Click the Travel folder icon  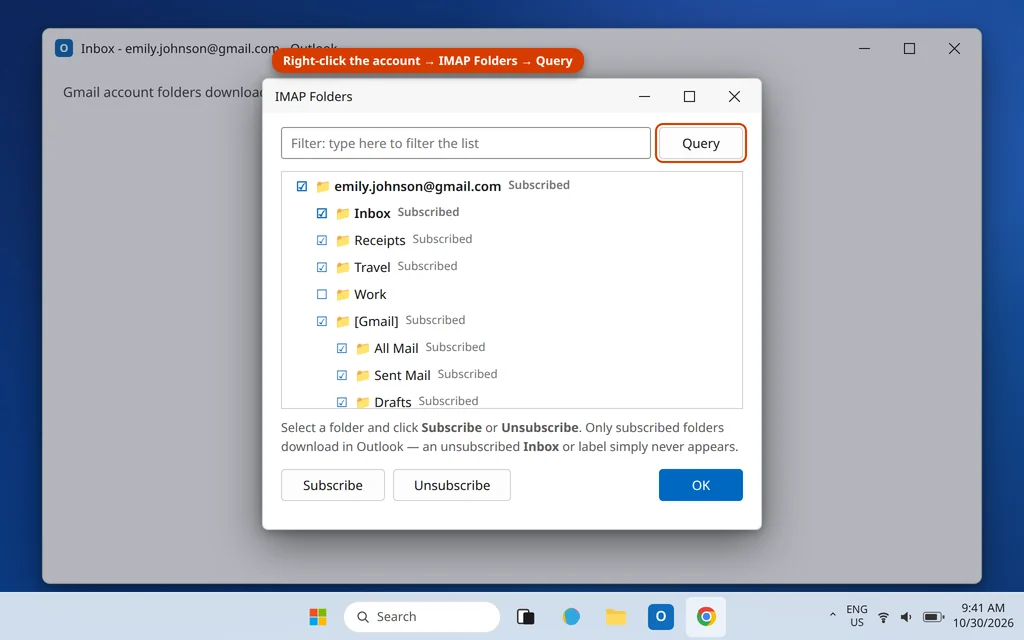tap(343, 267)
